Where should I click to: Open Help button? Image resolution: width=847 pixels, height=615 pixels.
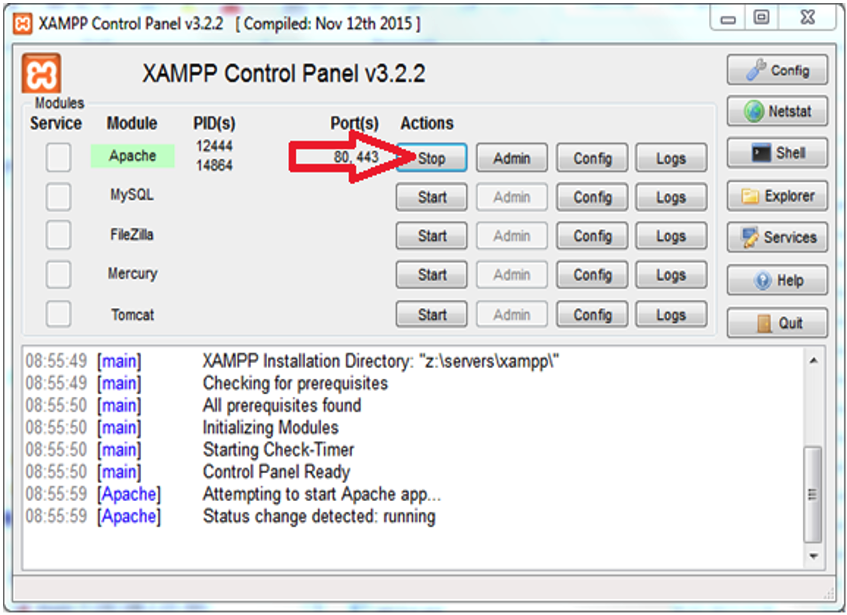pos(777,280)
